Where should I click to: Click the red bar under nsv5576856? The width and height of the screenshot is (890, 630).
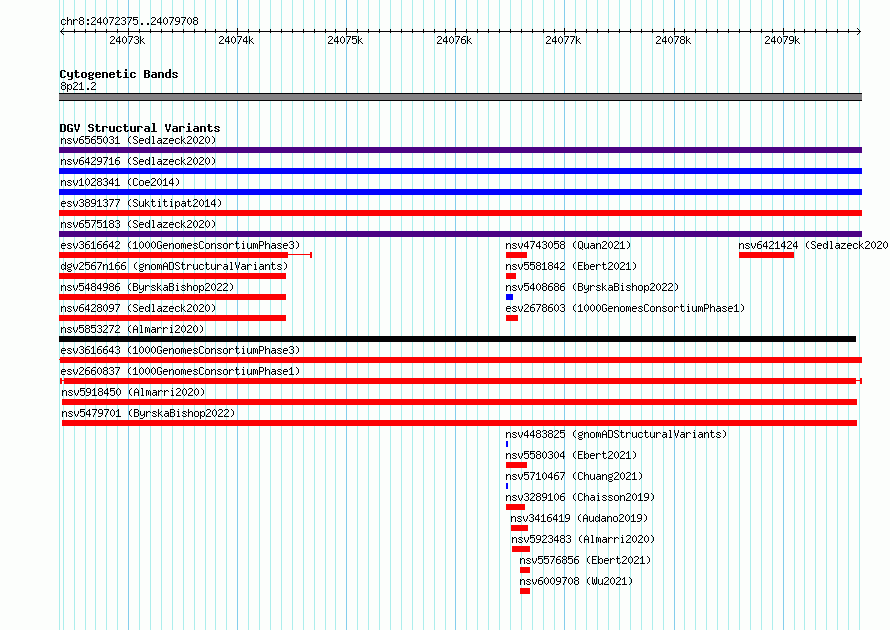(x=525, y=570)
